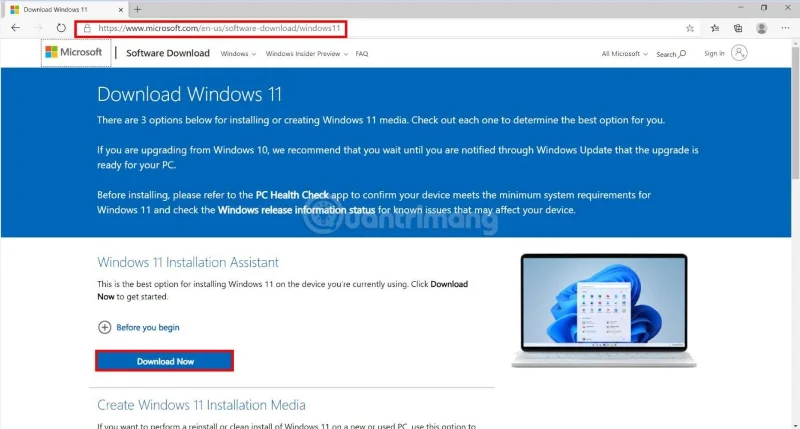Screen dimensions: 800x429
Task: Click the lock icon in address bar
Action: (87, 29)
